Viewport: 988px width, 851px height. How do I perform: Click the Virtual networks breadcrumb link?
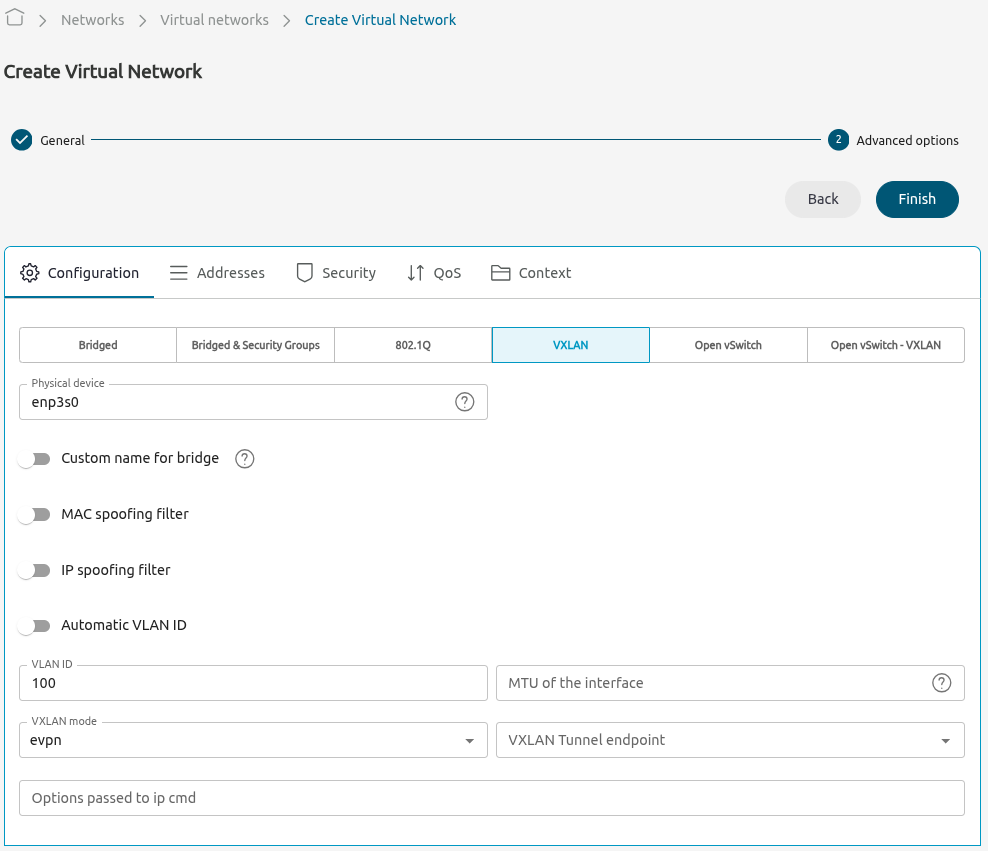click(214, 19)
